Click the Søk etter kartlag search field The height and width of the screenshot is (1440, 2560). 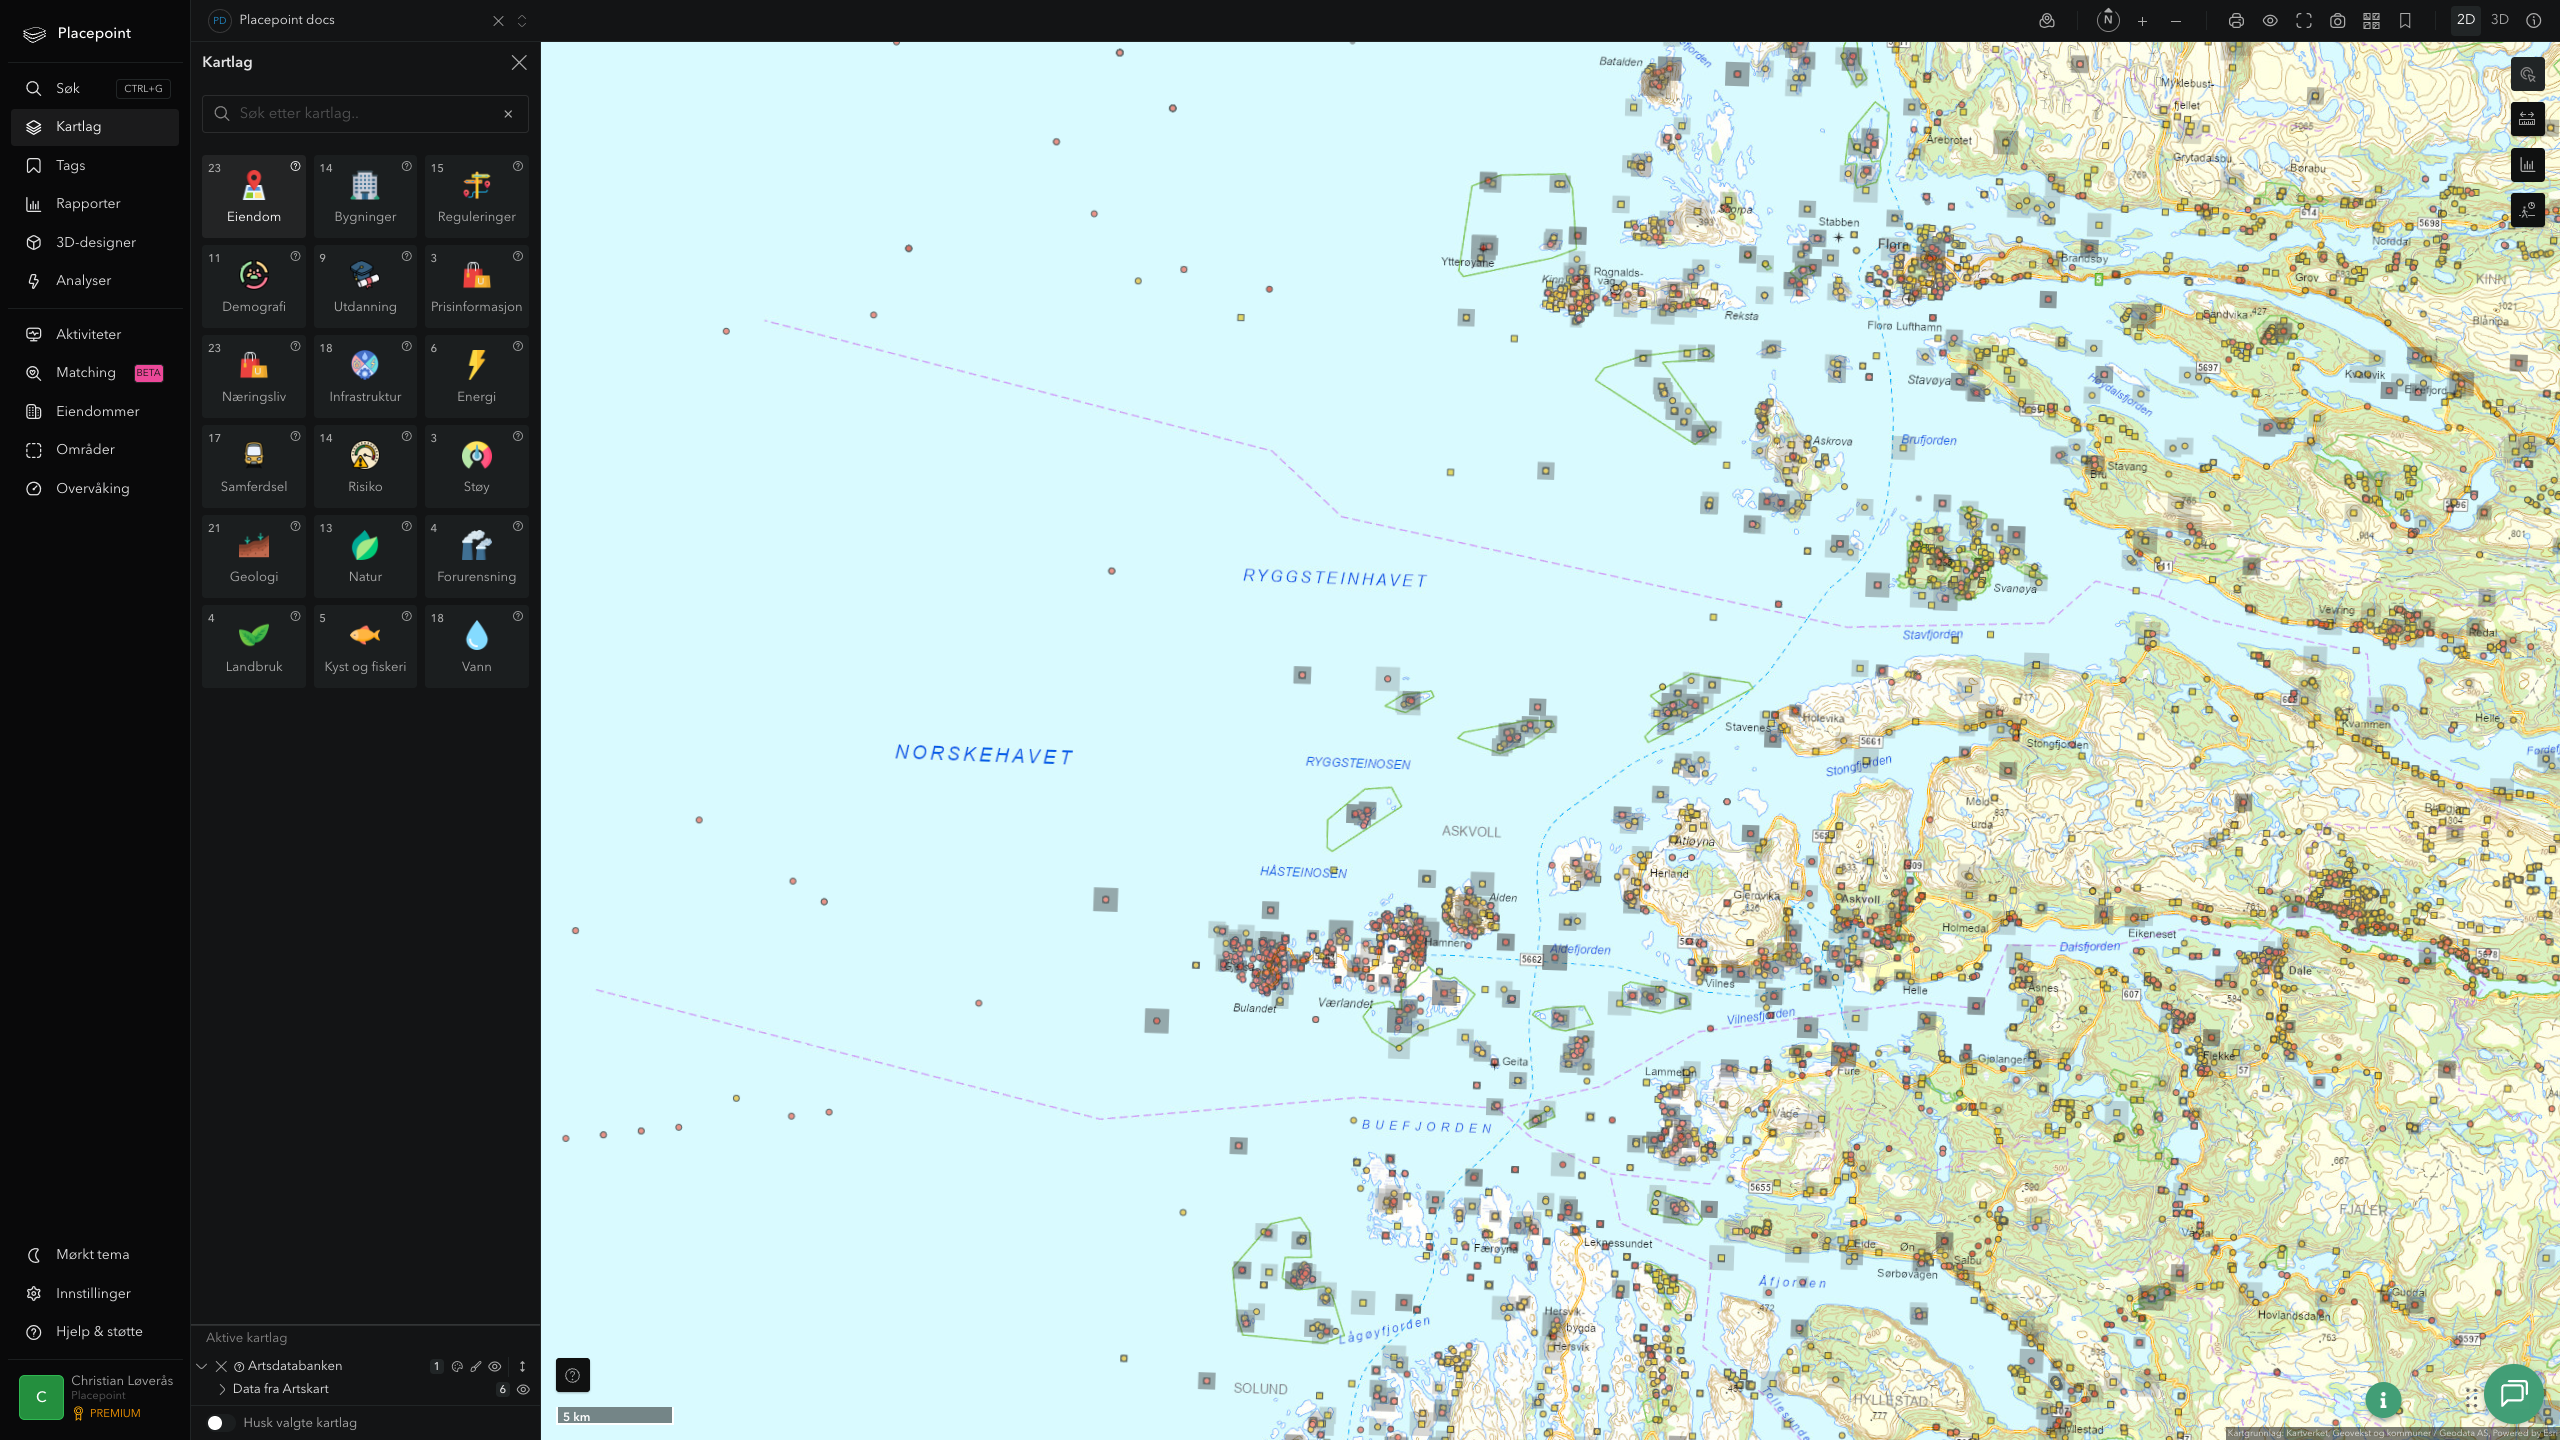(x=365, y=113)
